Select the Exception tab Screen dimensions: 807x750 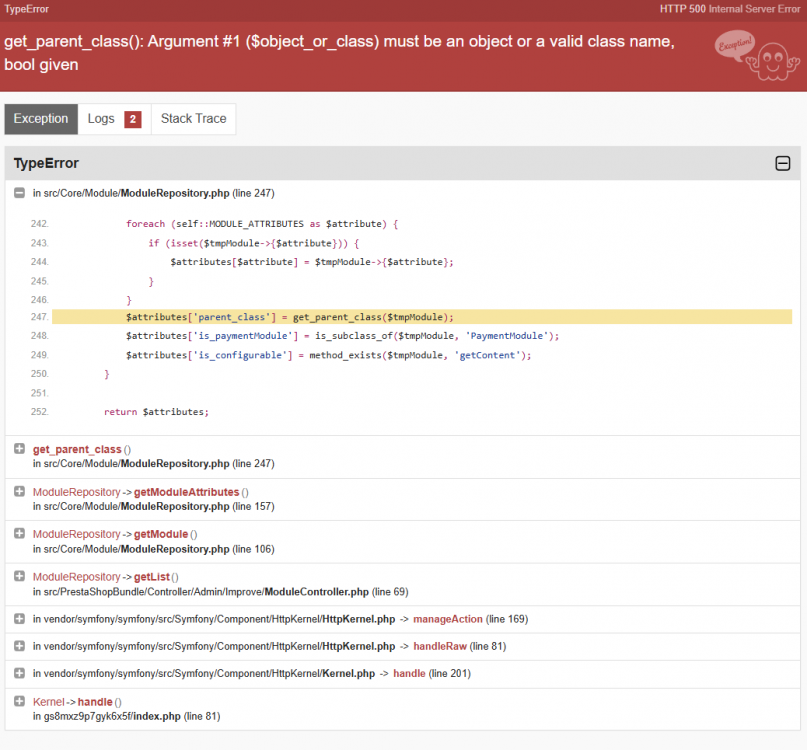click(40, 118)
